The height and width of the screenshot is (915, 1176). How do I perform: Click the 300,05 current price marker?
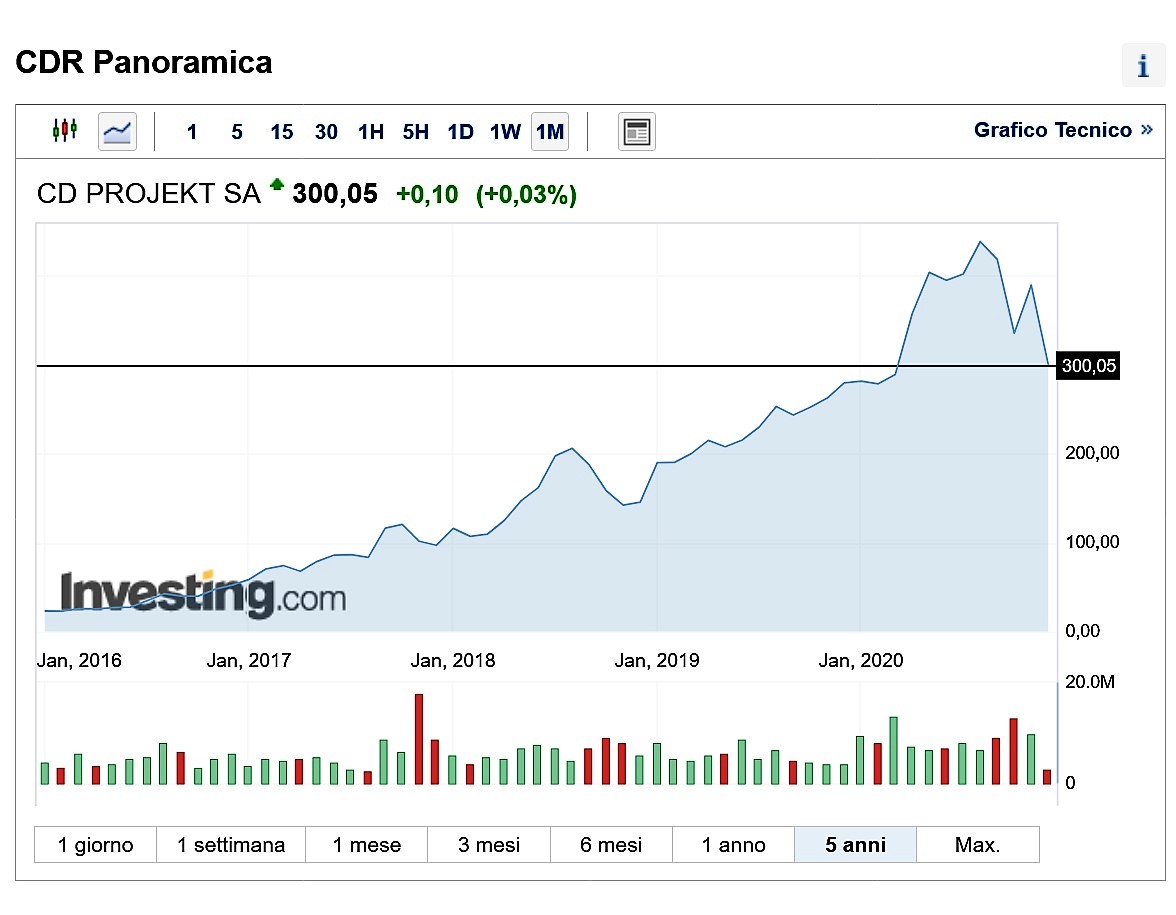(x=1088, y=366)
